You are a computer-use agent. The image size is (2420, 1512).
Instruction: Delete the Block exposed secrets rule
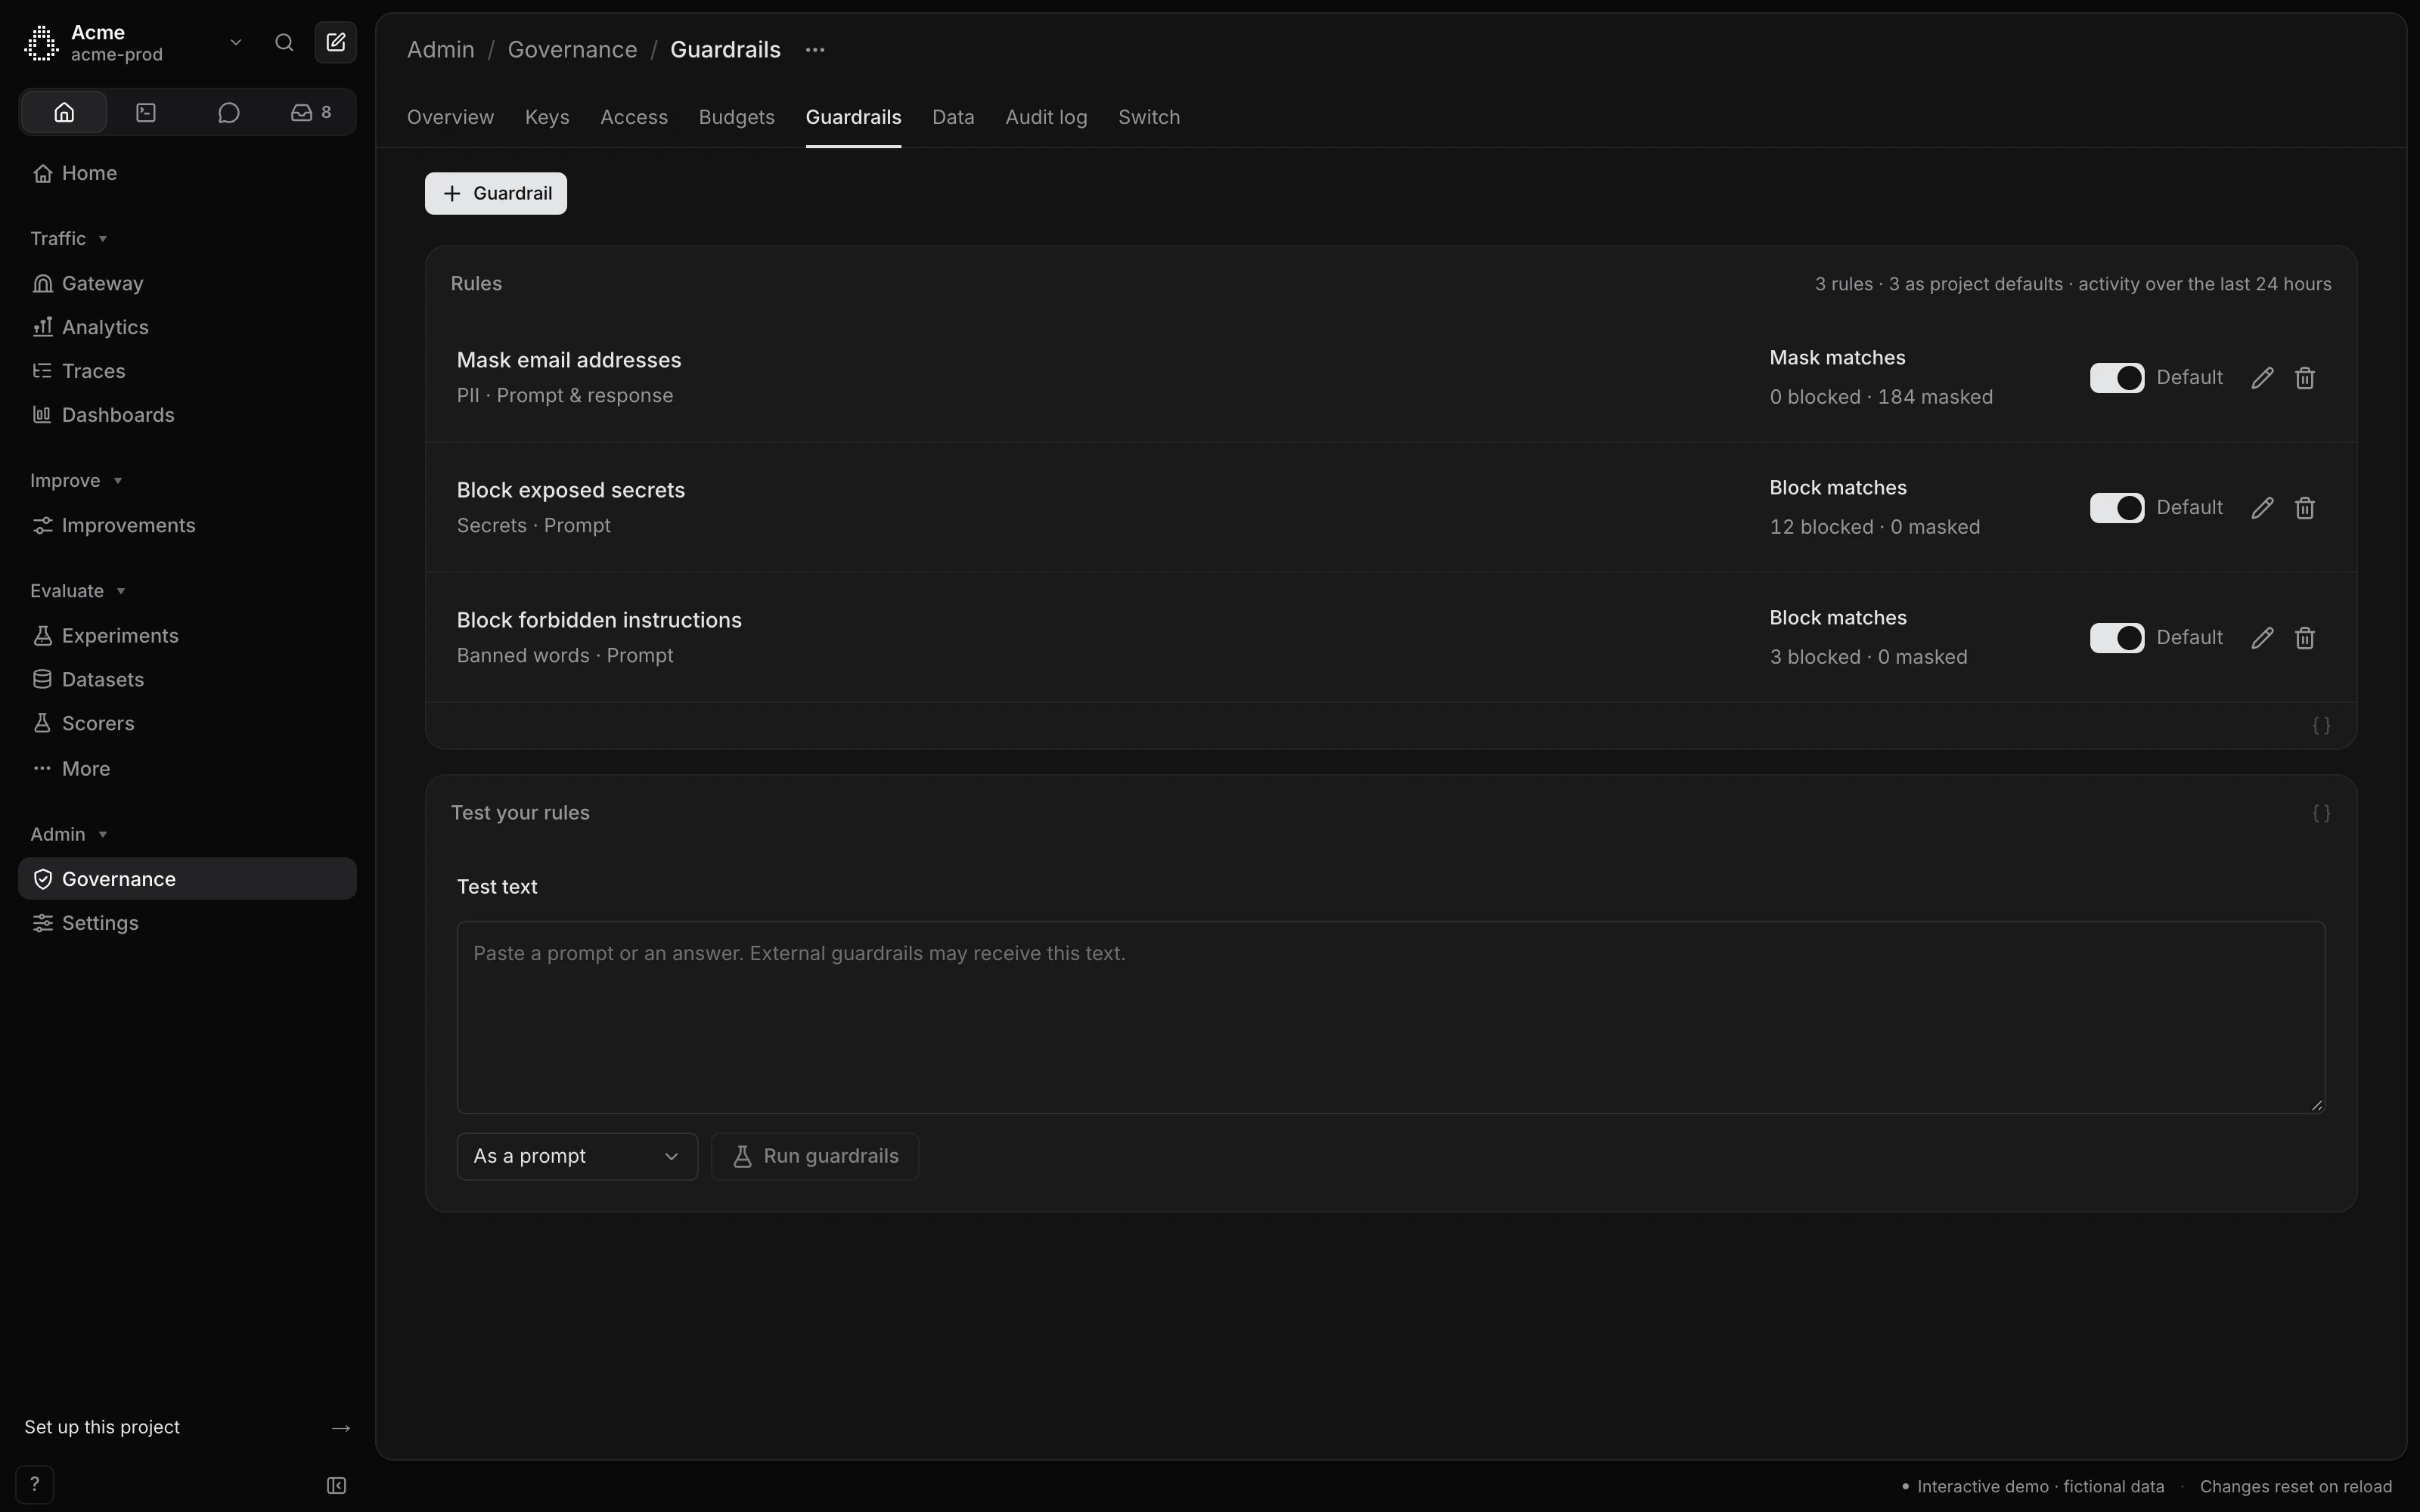click(x=2305, y=508)
